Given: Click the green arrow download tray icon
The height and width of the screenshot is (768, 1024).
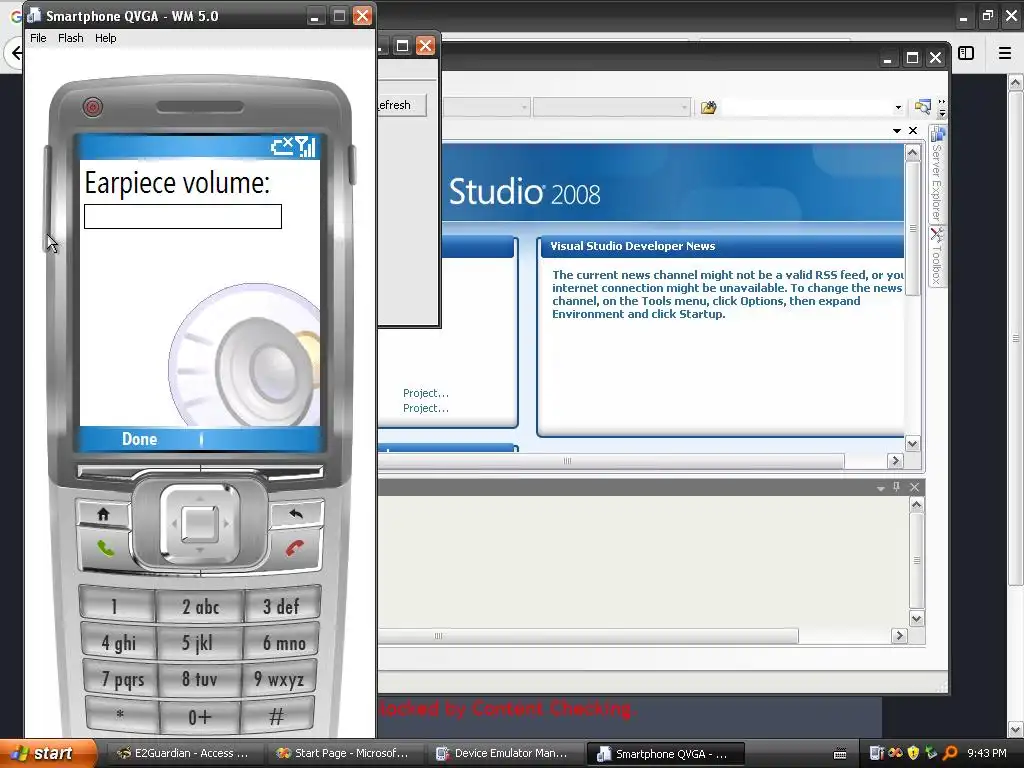Looking at the screenshot, I should (x=931, y=753).
